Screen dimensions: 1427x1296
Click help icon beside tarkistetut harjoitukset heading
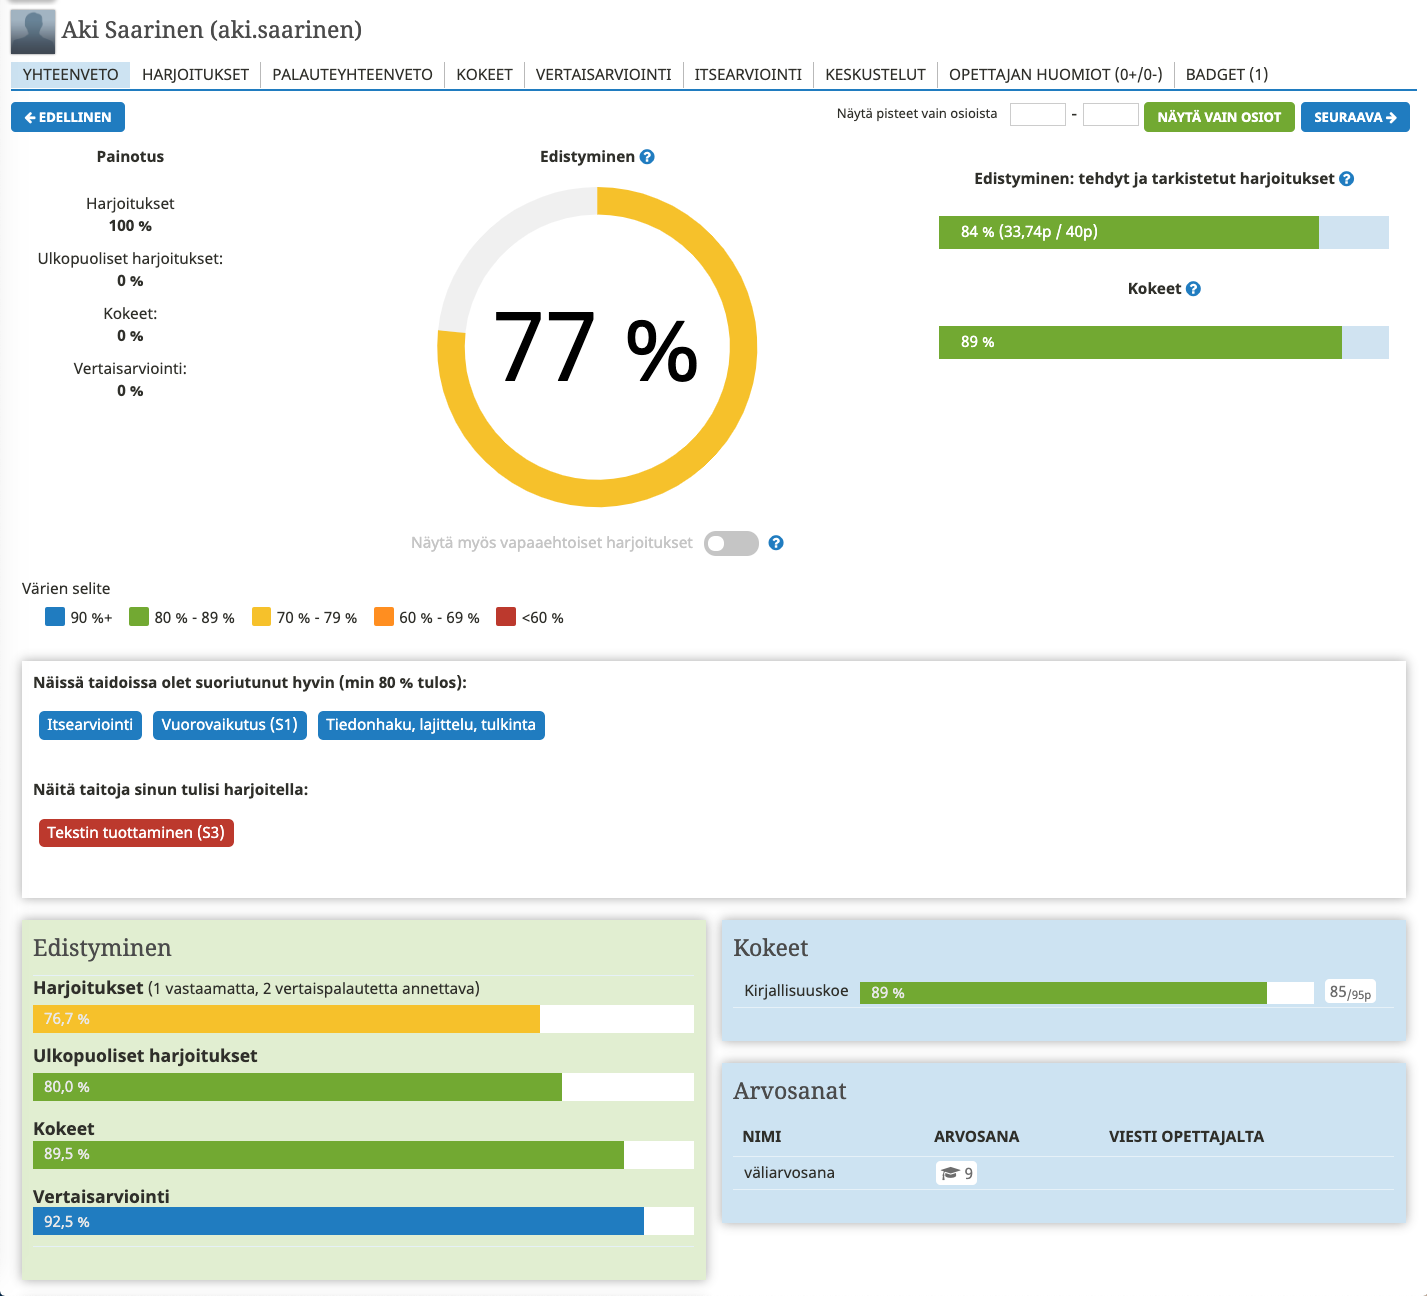click(1346, 179)
